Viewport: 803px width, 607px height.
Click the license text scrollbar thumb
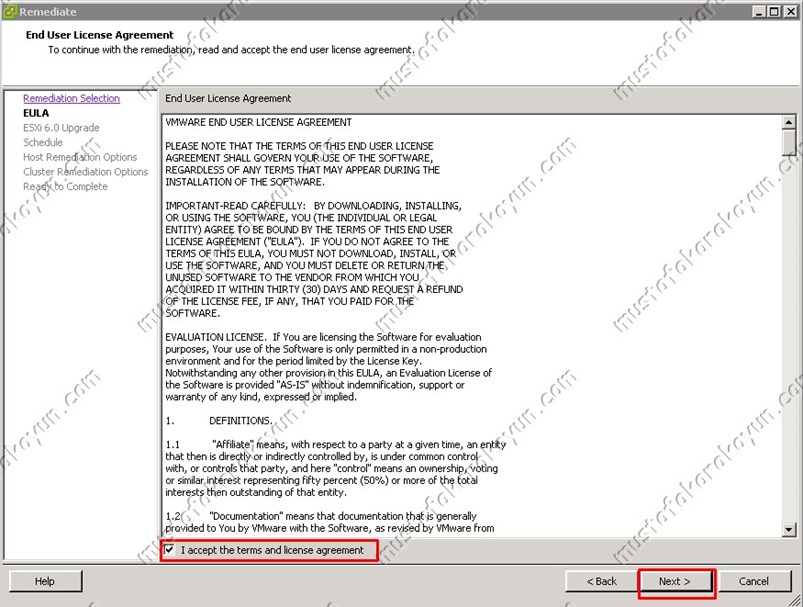click(789, 142)
